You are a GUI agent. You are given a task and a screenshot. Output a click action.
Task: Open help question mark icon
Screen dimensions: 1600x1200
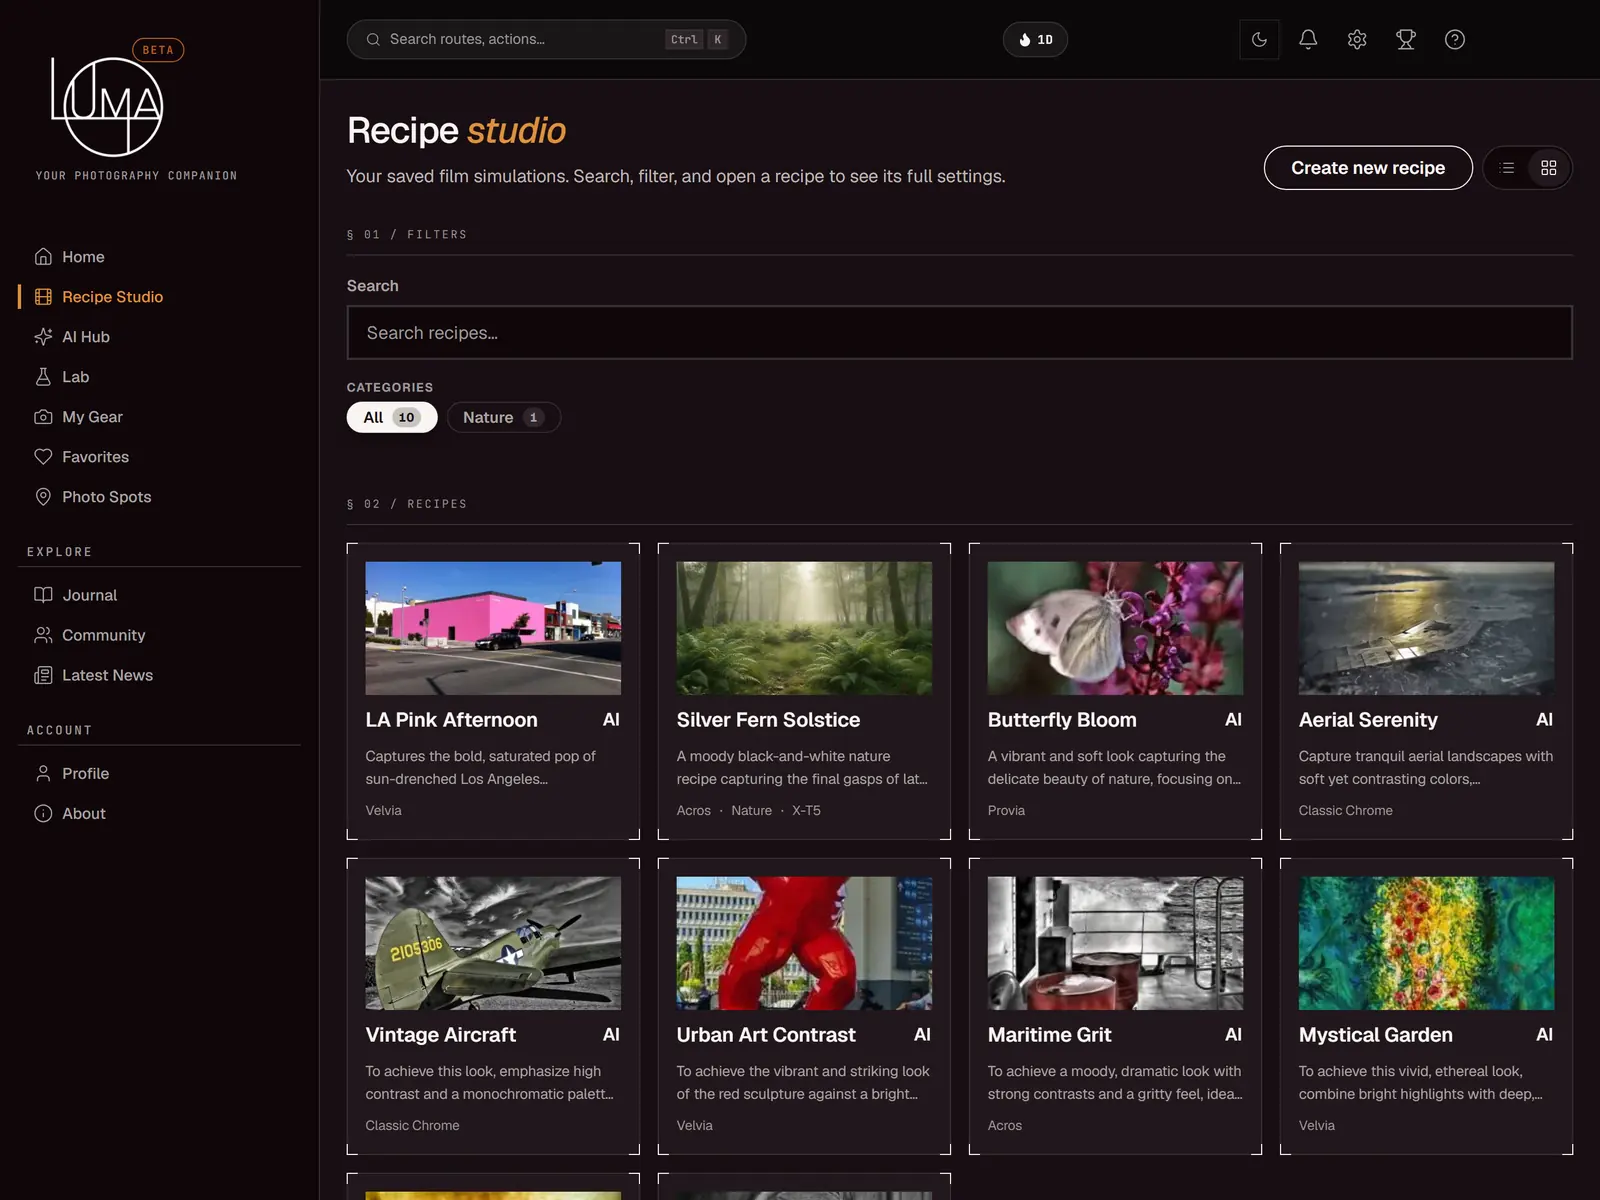pyautogui.click(x=1455, y=40)
